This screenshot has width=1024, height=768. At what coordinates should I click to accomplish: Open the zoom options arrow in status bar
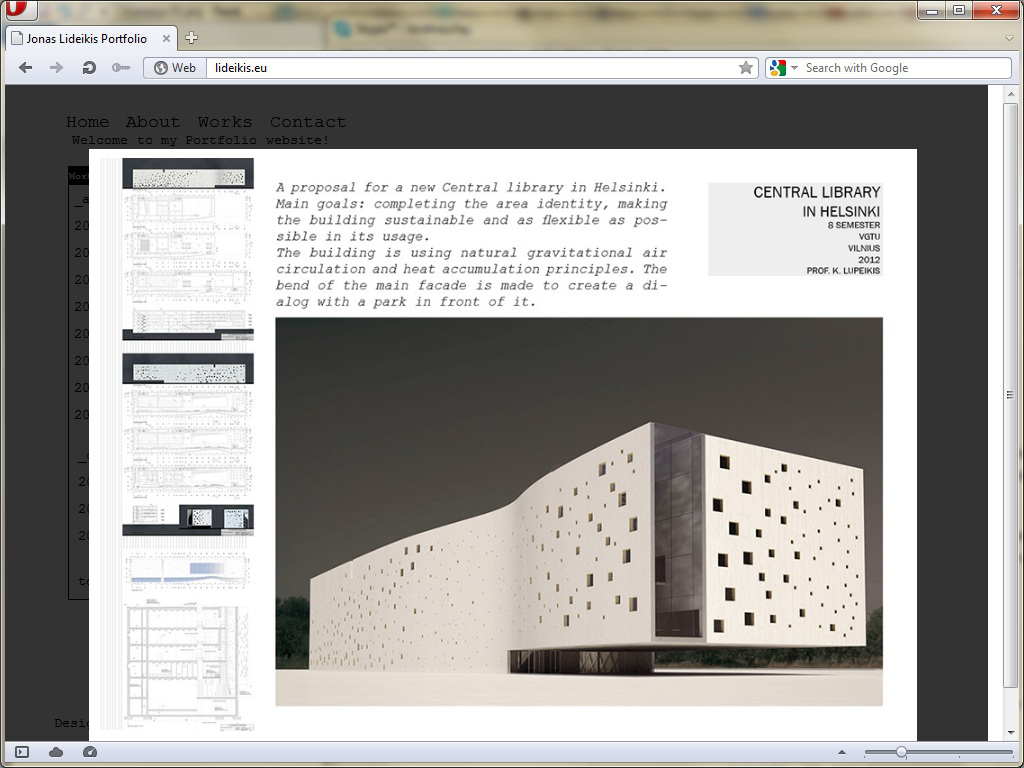point(841,752)
